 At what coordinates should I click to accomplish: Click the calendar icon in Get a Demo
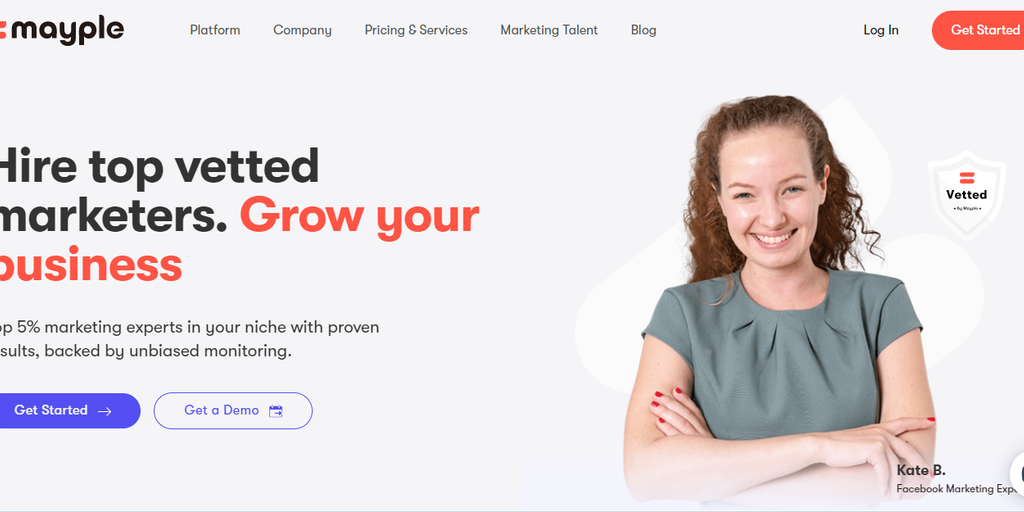pos(276,411)
